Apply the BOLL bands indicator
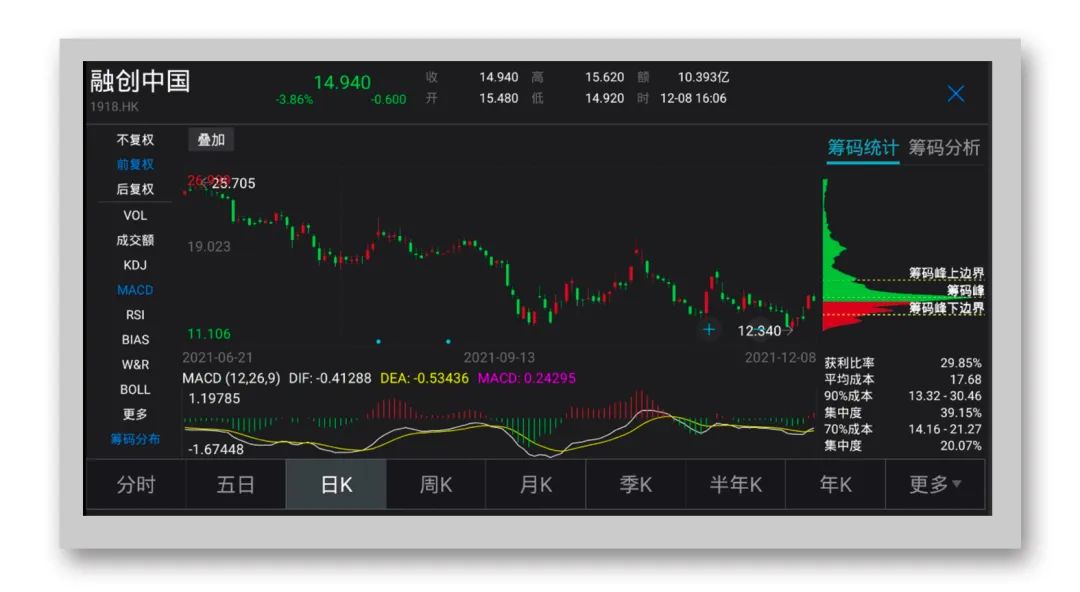 (x=135, y=390)
